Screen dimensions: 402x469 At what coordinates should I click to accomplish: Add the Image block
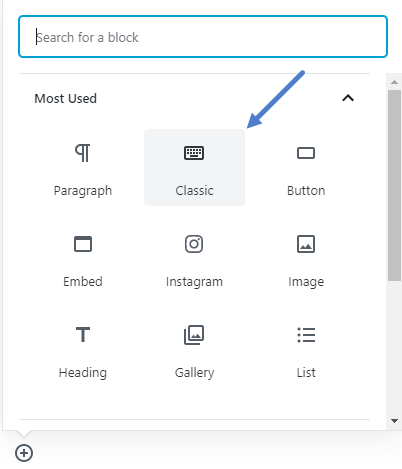pos(306,259)
